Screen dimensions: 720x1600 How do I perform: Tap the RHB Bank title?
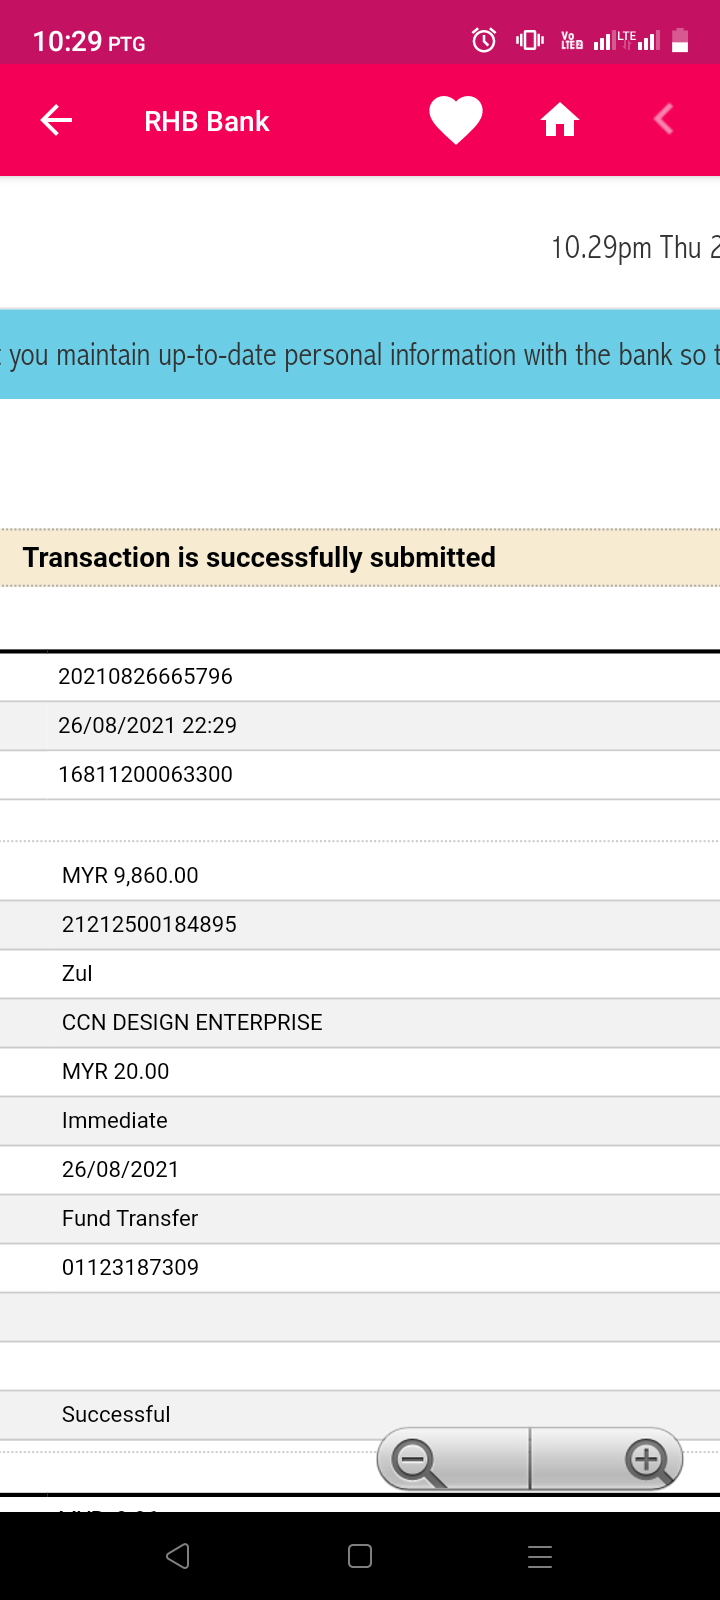click(x=207, y=121)
